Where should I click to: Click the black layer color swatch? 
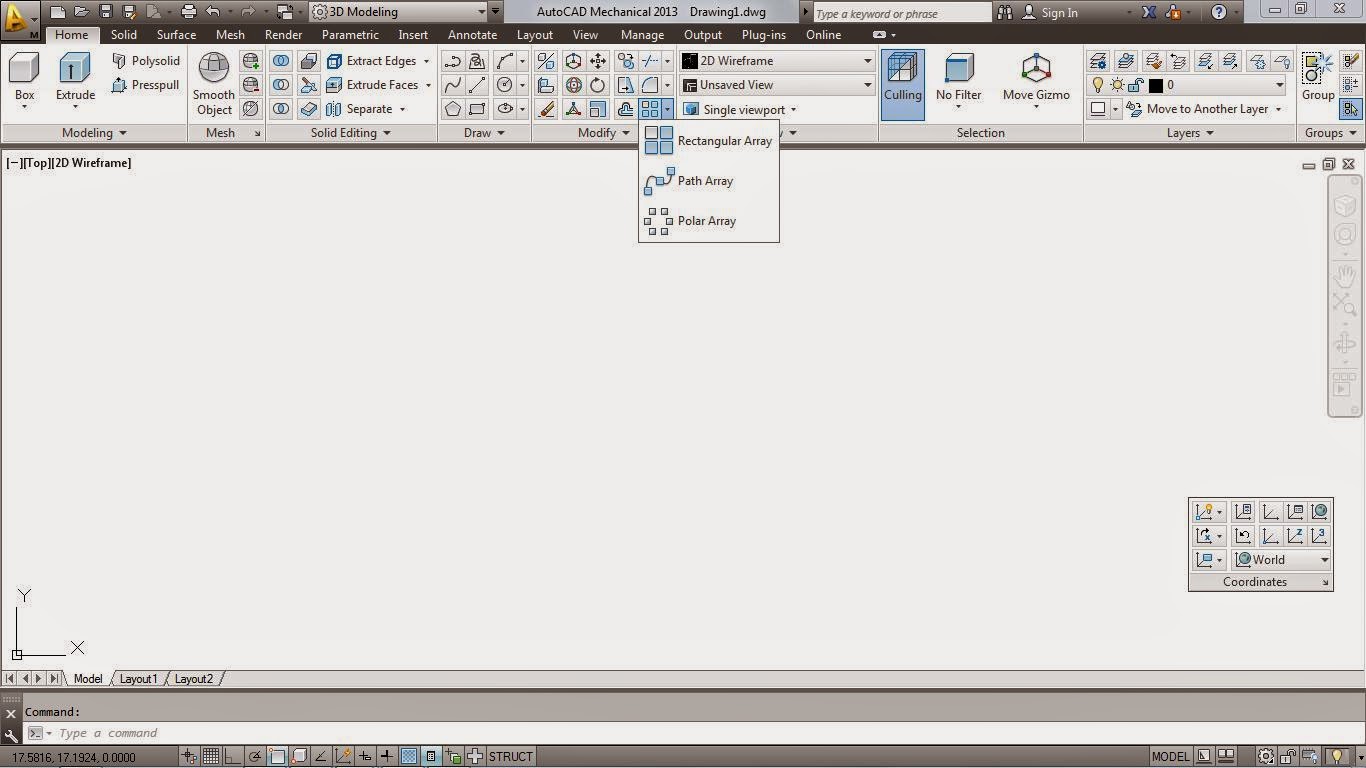[1156, 85]
